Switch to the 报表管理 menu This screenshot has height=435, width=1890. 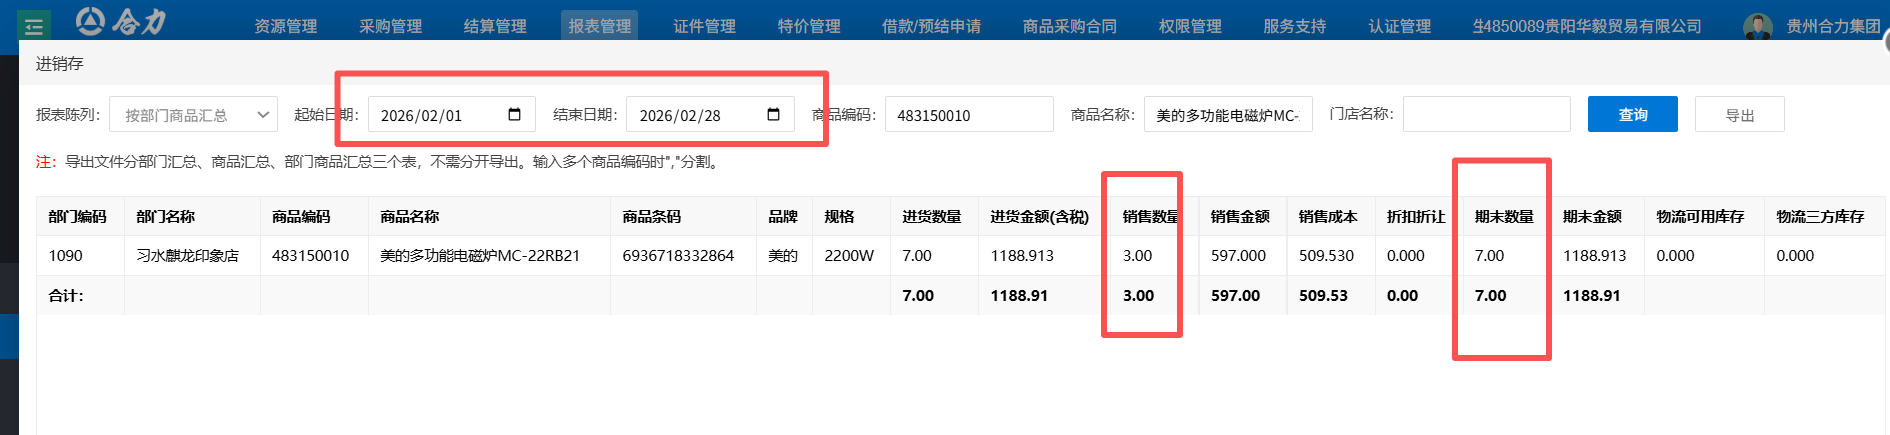[x=599, y=26]
